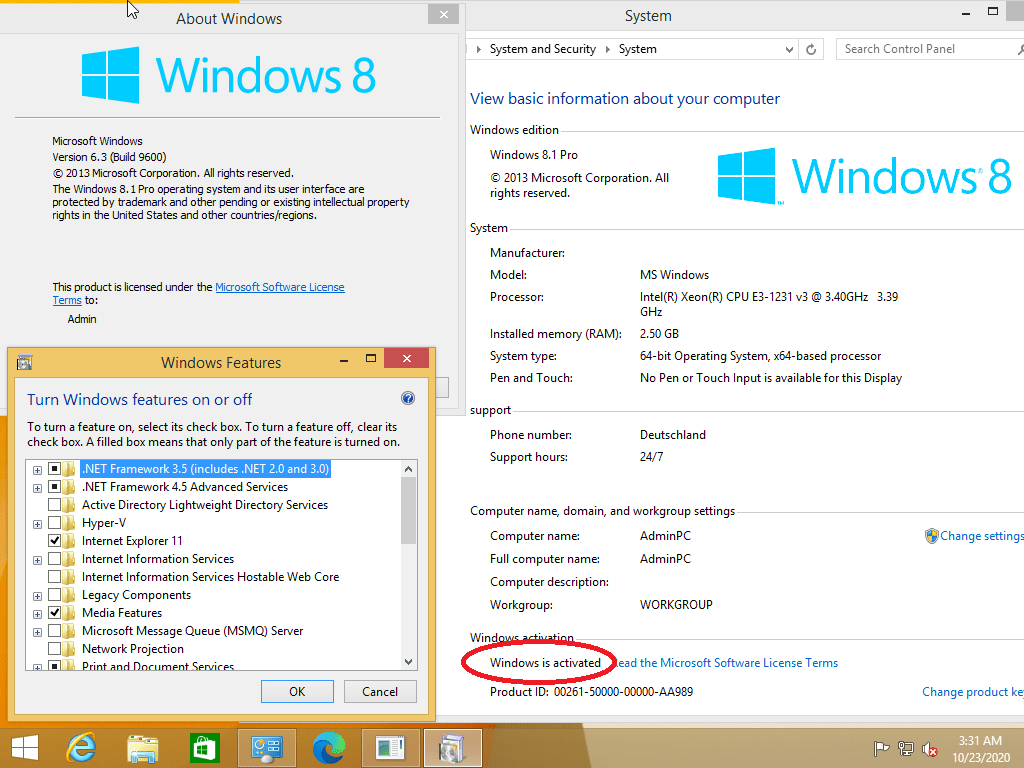Go to System and Security breadcrumb
This screenshot has height=768, width=1024.
543,49
